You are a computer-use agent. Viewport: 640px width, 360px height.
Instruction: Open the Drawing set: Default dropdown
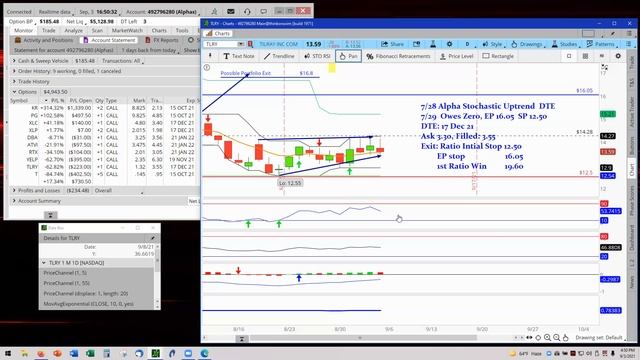tap(600, 338)
